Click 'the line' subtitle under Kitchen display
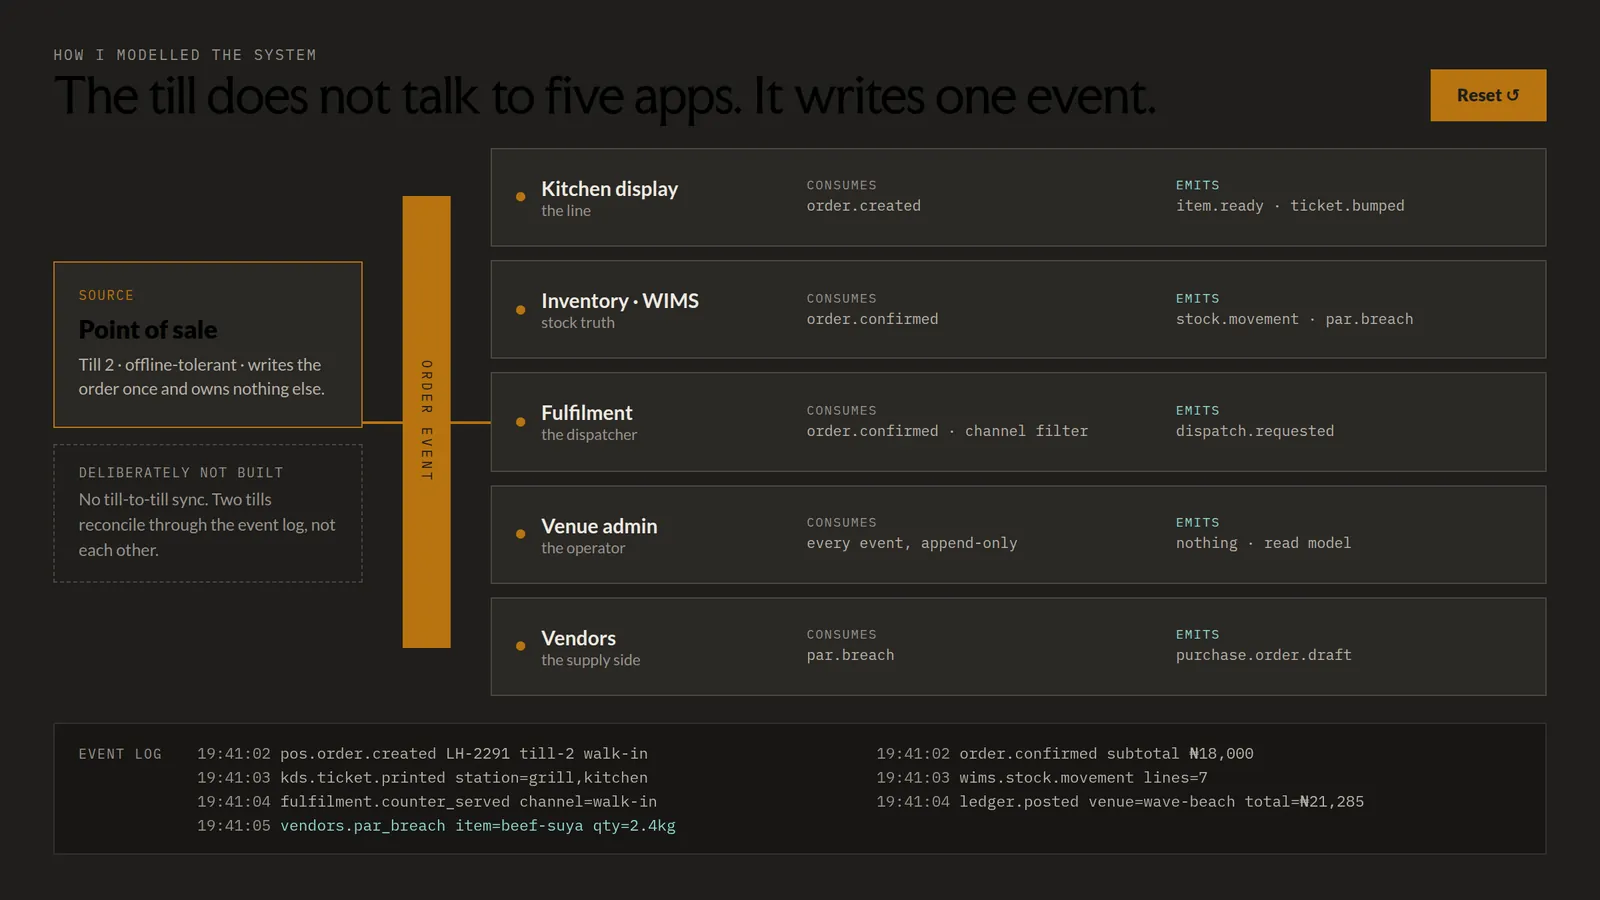 [x=566, y=211]
